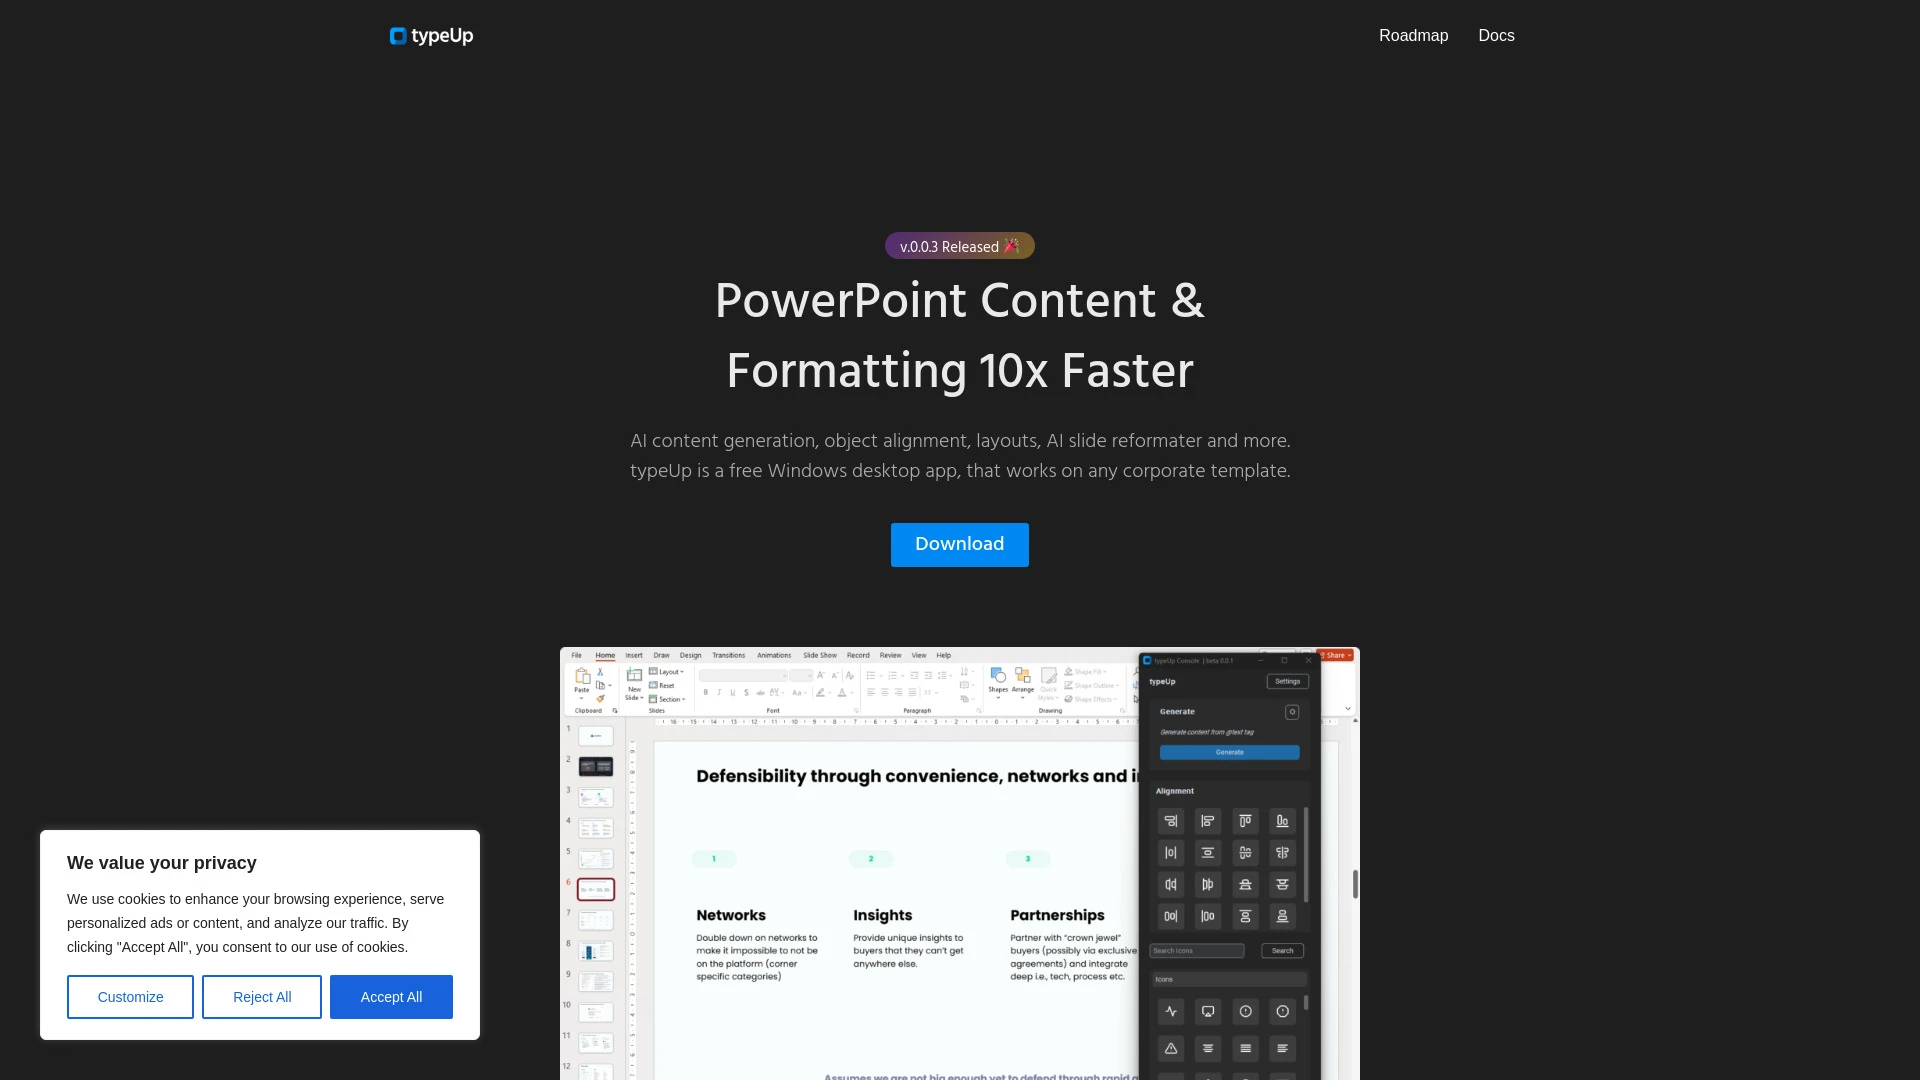Click the Download button

click(960, 545)
